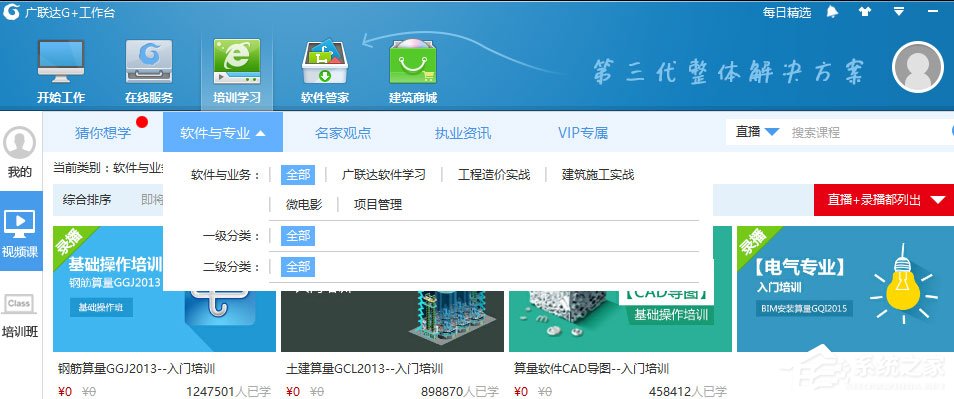Screen dimensions: 954x399
Task: Open the 软件管家 download box icon
Action: [325, 61]
